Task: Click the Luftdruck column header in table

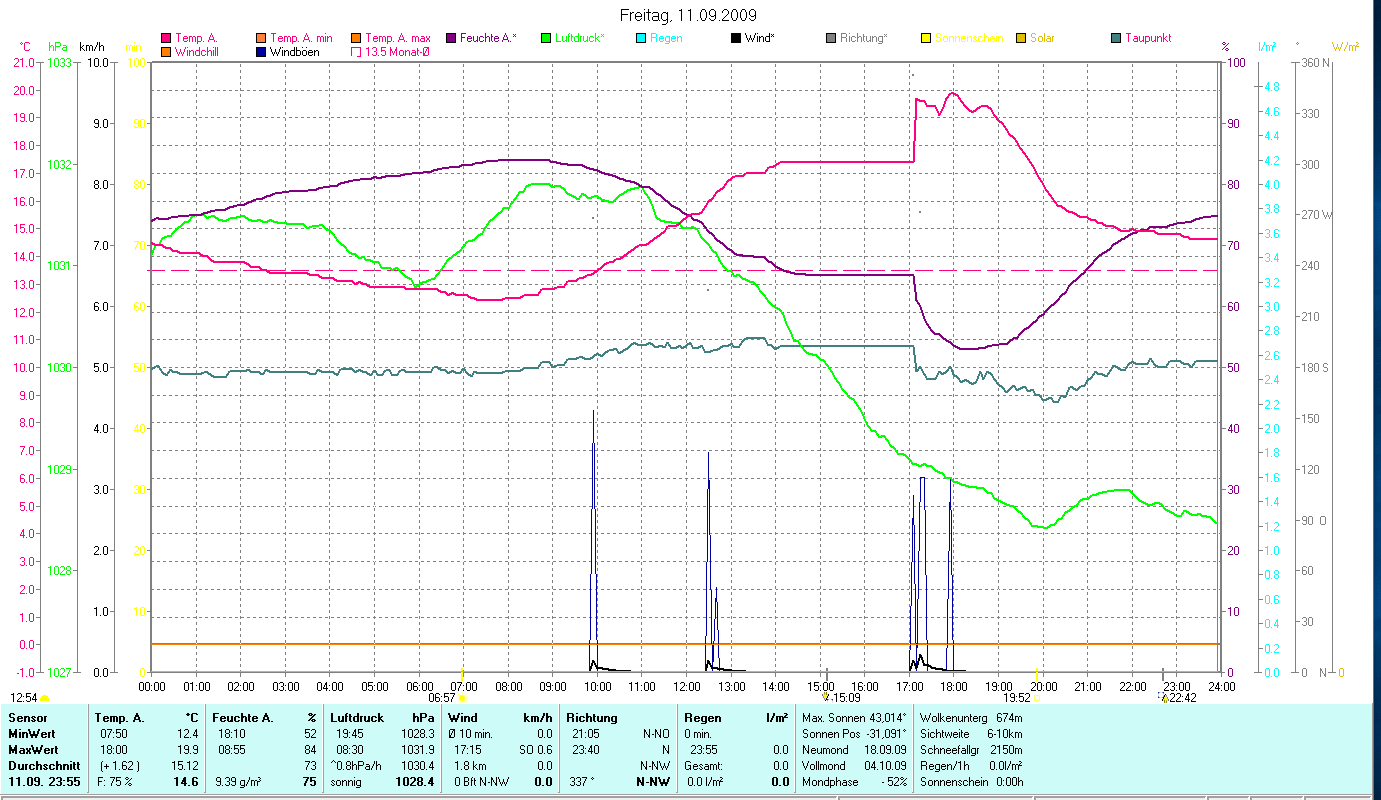Action: click(x=357, y=718)
